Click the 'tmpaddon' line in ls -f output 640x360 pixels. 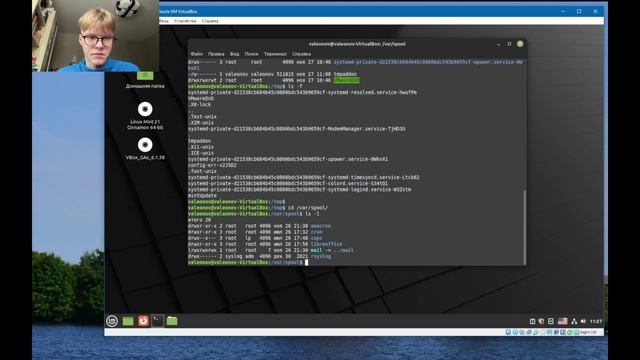pos(199,141)
